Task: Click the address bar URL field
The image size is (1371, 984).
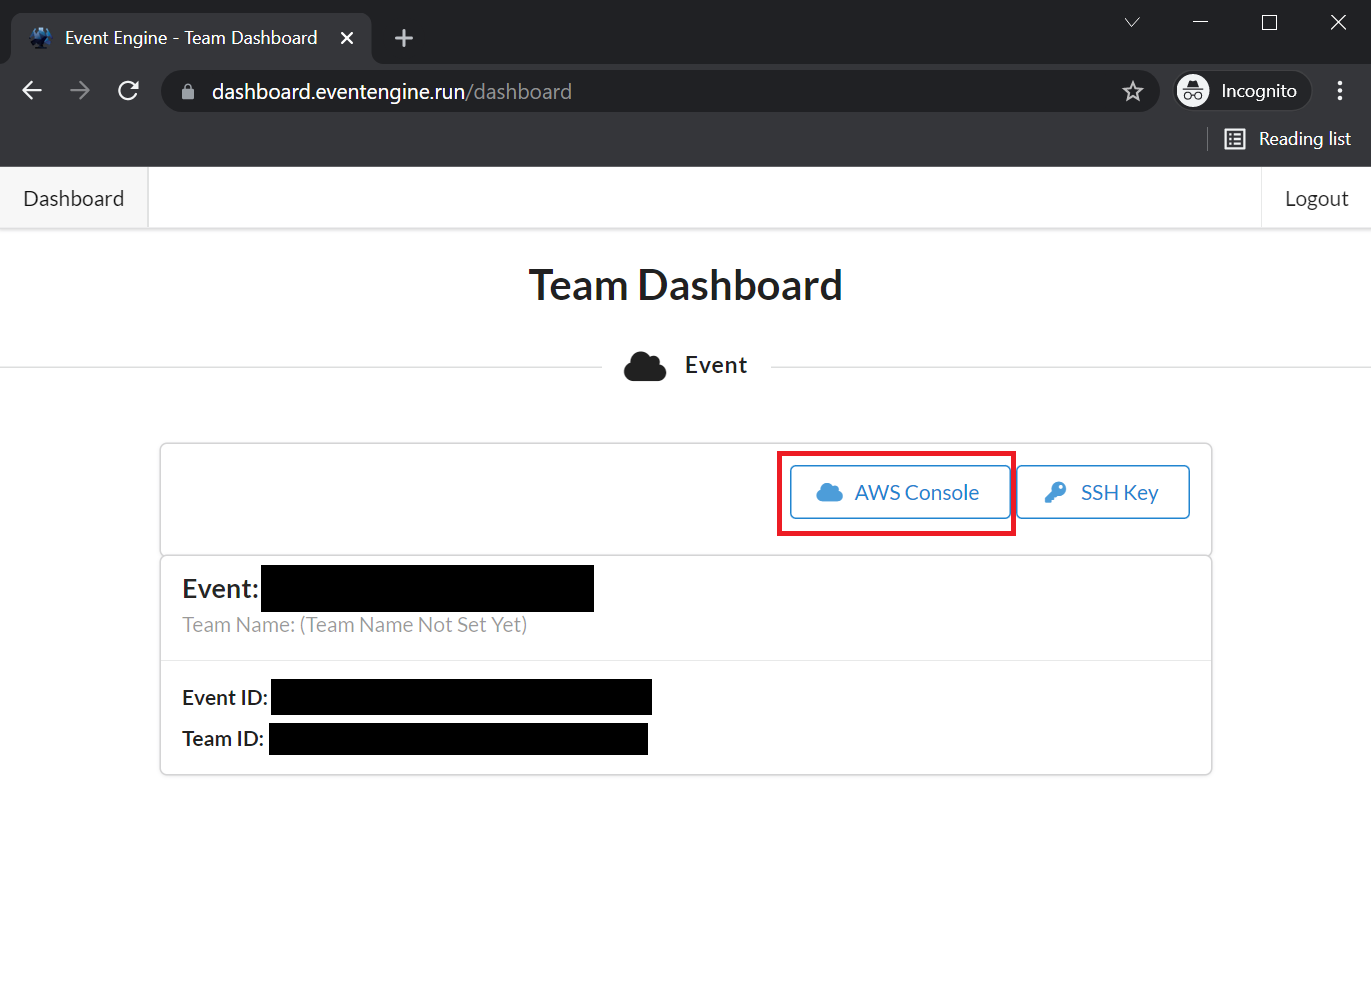Action: [x=660, y=91]
